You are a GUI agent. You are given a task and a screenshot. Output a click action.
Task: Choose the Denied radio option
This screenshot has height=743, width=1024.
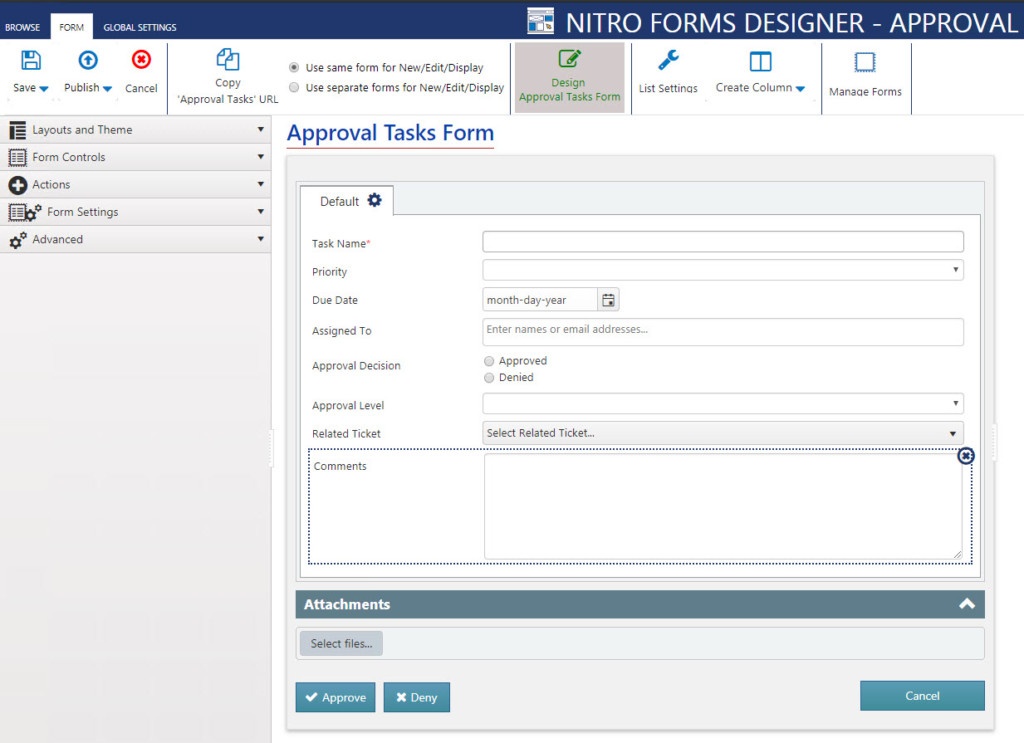pyautogui.click(x=489, y=377)
